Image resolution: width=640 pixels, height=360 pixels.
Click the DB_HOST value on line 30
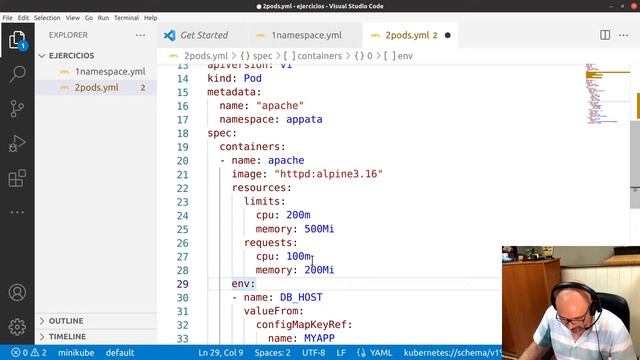(301, 298)
